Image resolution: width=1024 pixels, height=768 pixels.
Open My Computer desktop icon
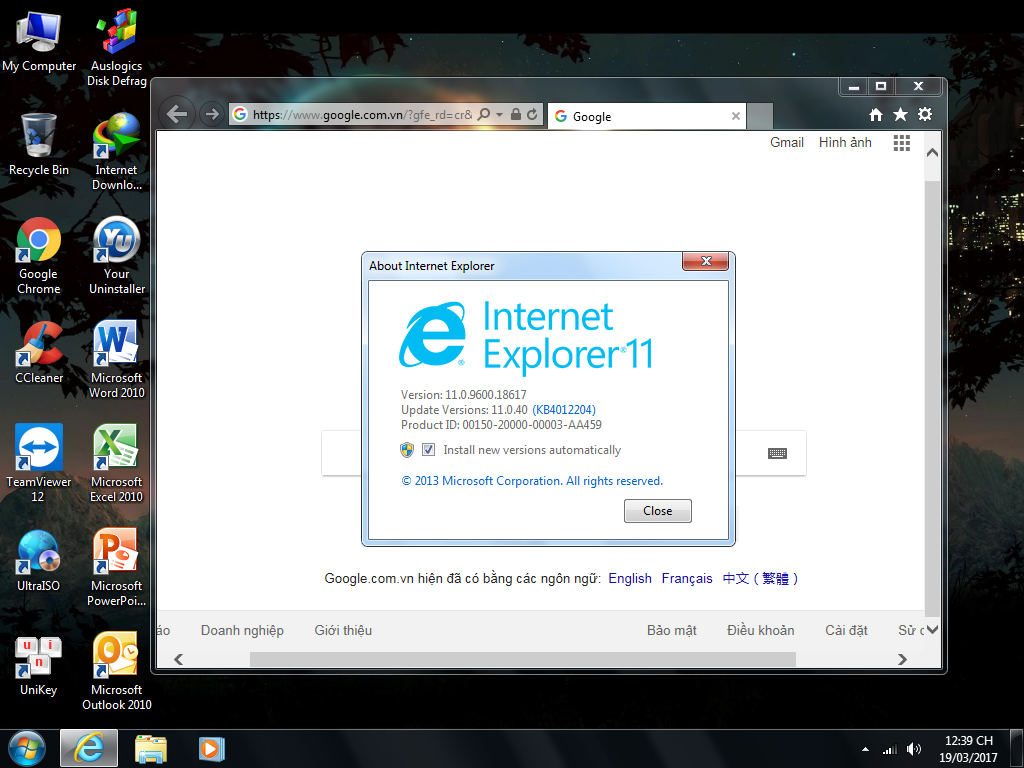(x=39, y=40)
